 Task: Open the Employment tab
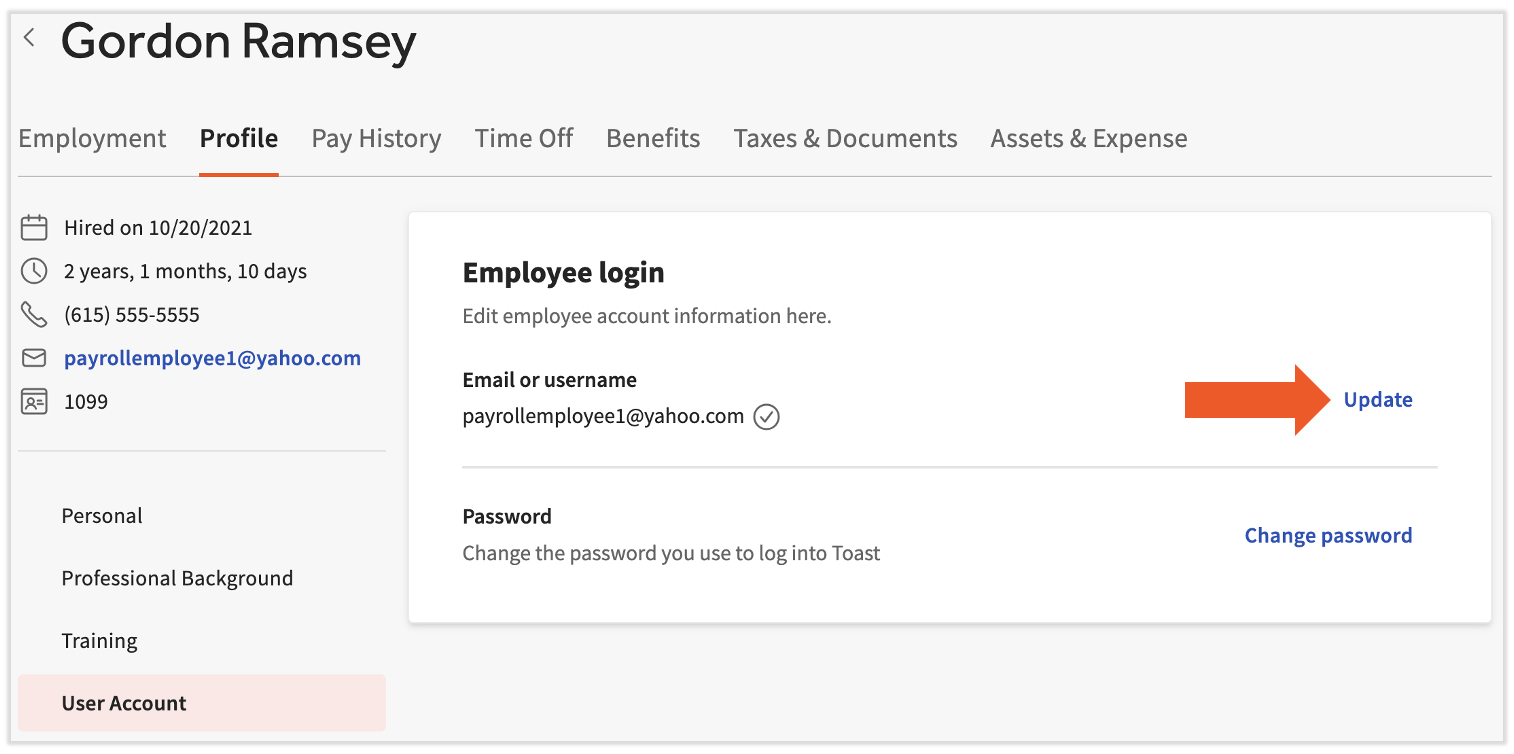click(92, 138)
